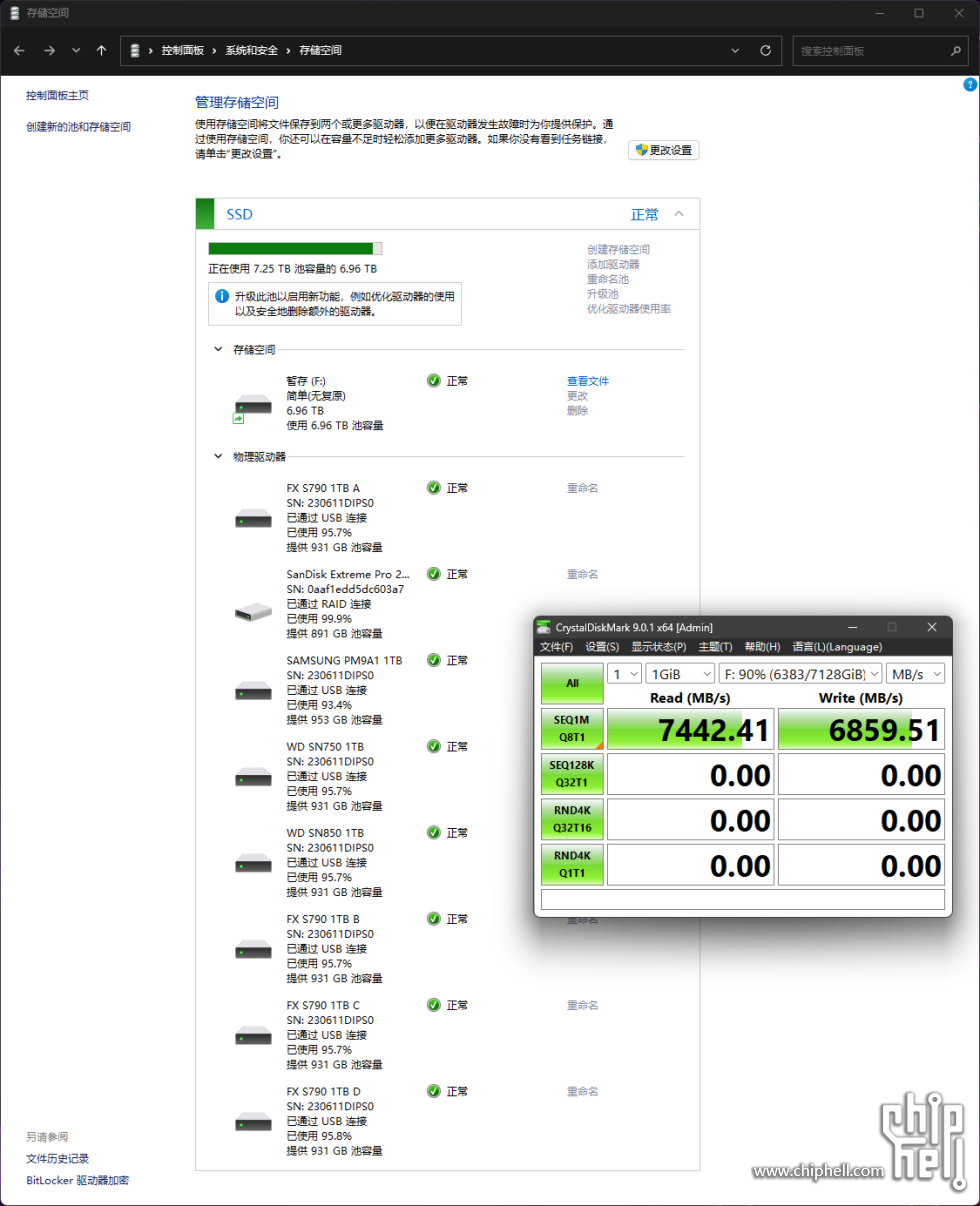Click the back navigation arrow
980x1206 pixels.
tap(21, 50)
